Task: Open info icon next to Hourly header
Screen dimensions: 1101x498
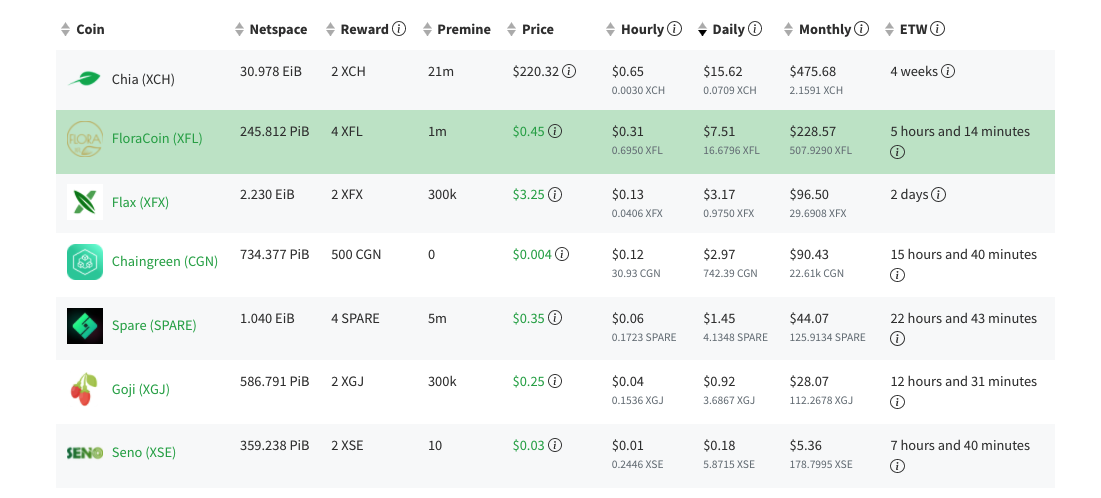Action: point(674,29)
